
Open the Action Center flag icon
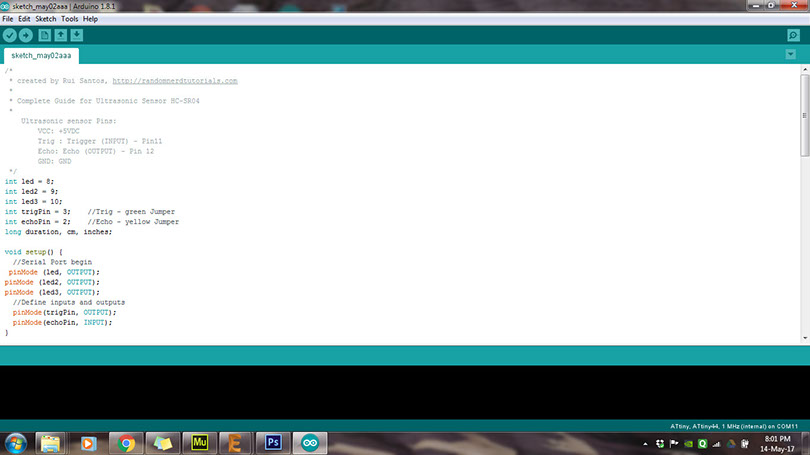(674, 444)
